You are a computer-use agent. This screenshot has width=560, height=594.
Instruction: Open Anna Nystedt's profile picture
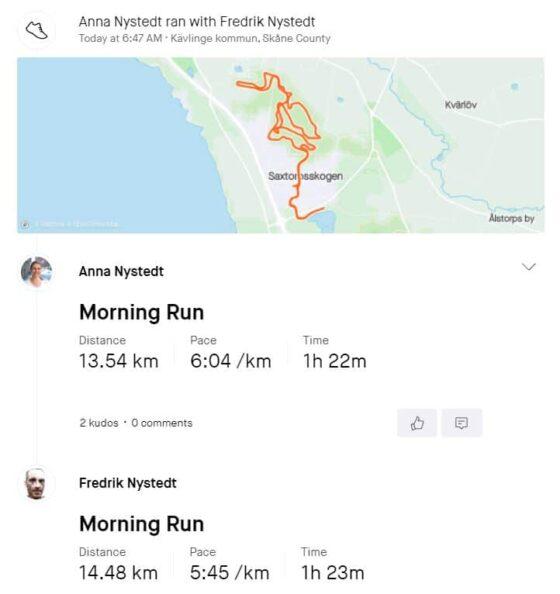[37, 272]
